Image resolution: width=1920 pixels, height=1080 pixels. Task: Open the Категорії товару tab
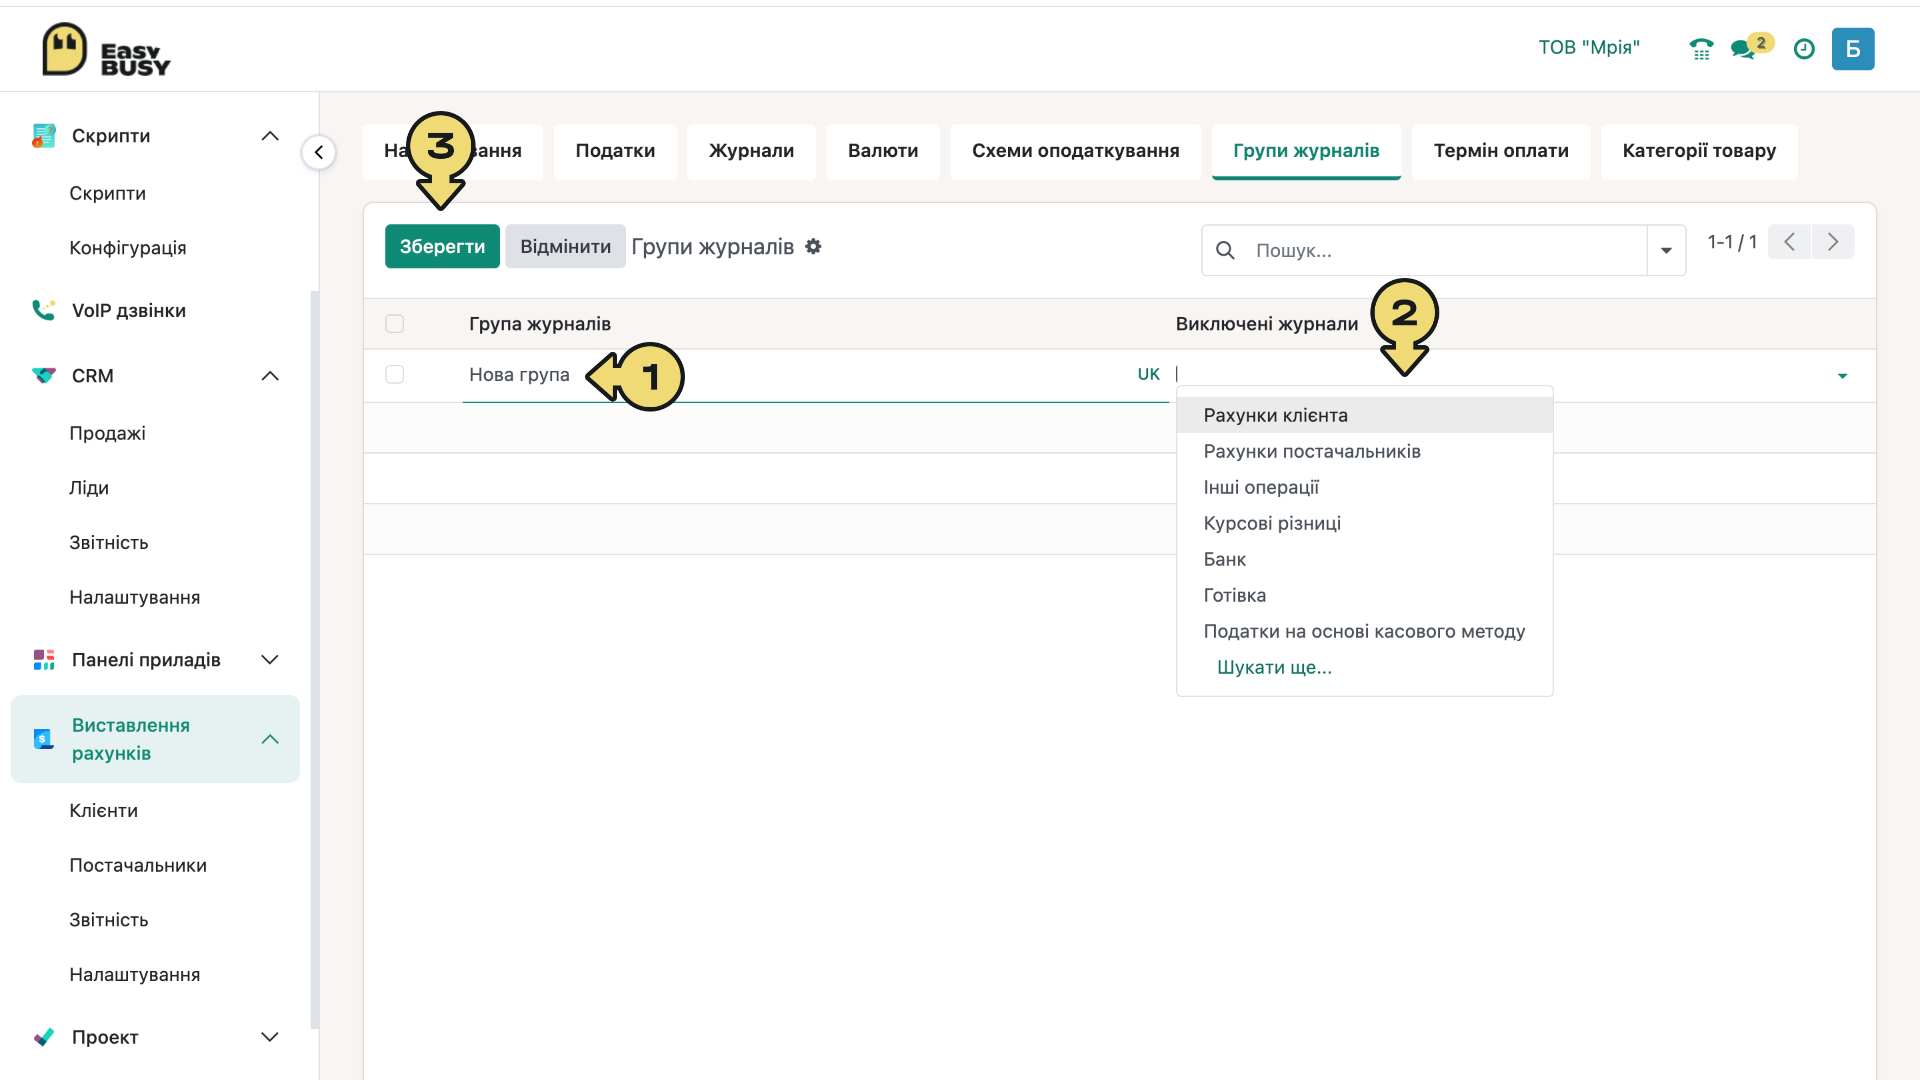click(x=1699, y=152)
